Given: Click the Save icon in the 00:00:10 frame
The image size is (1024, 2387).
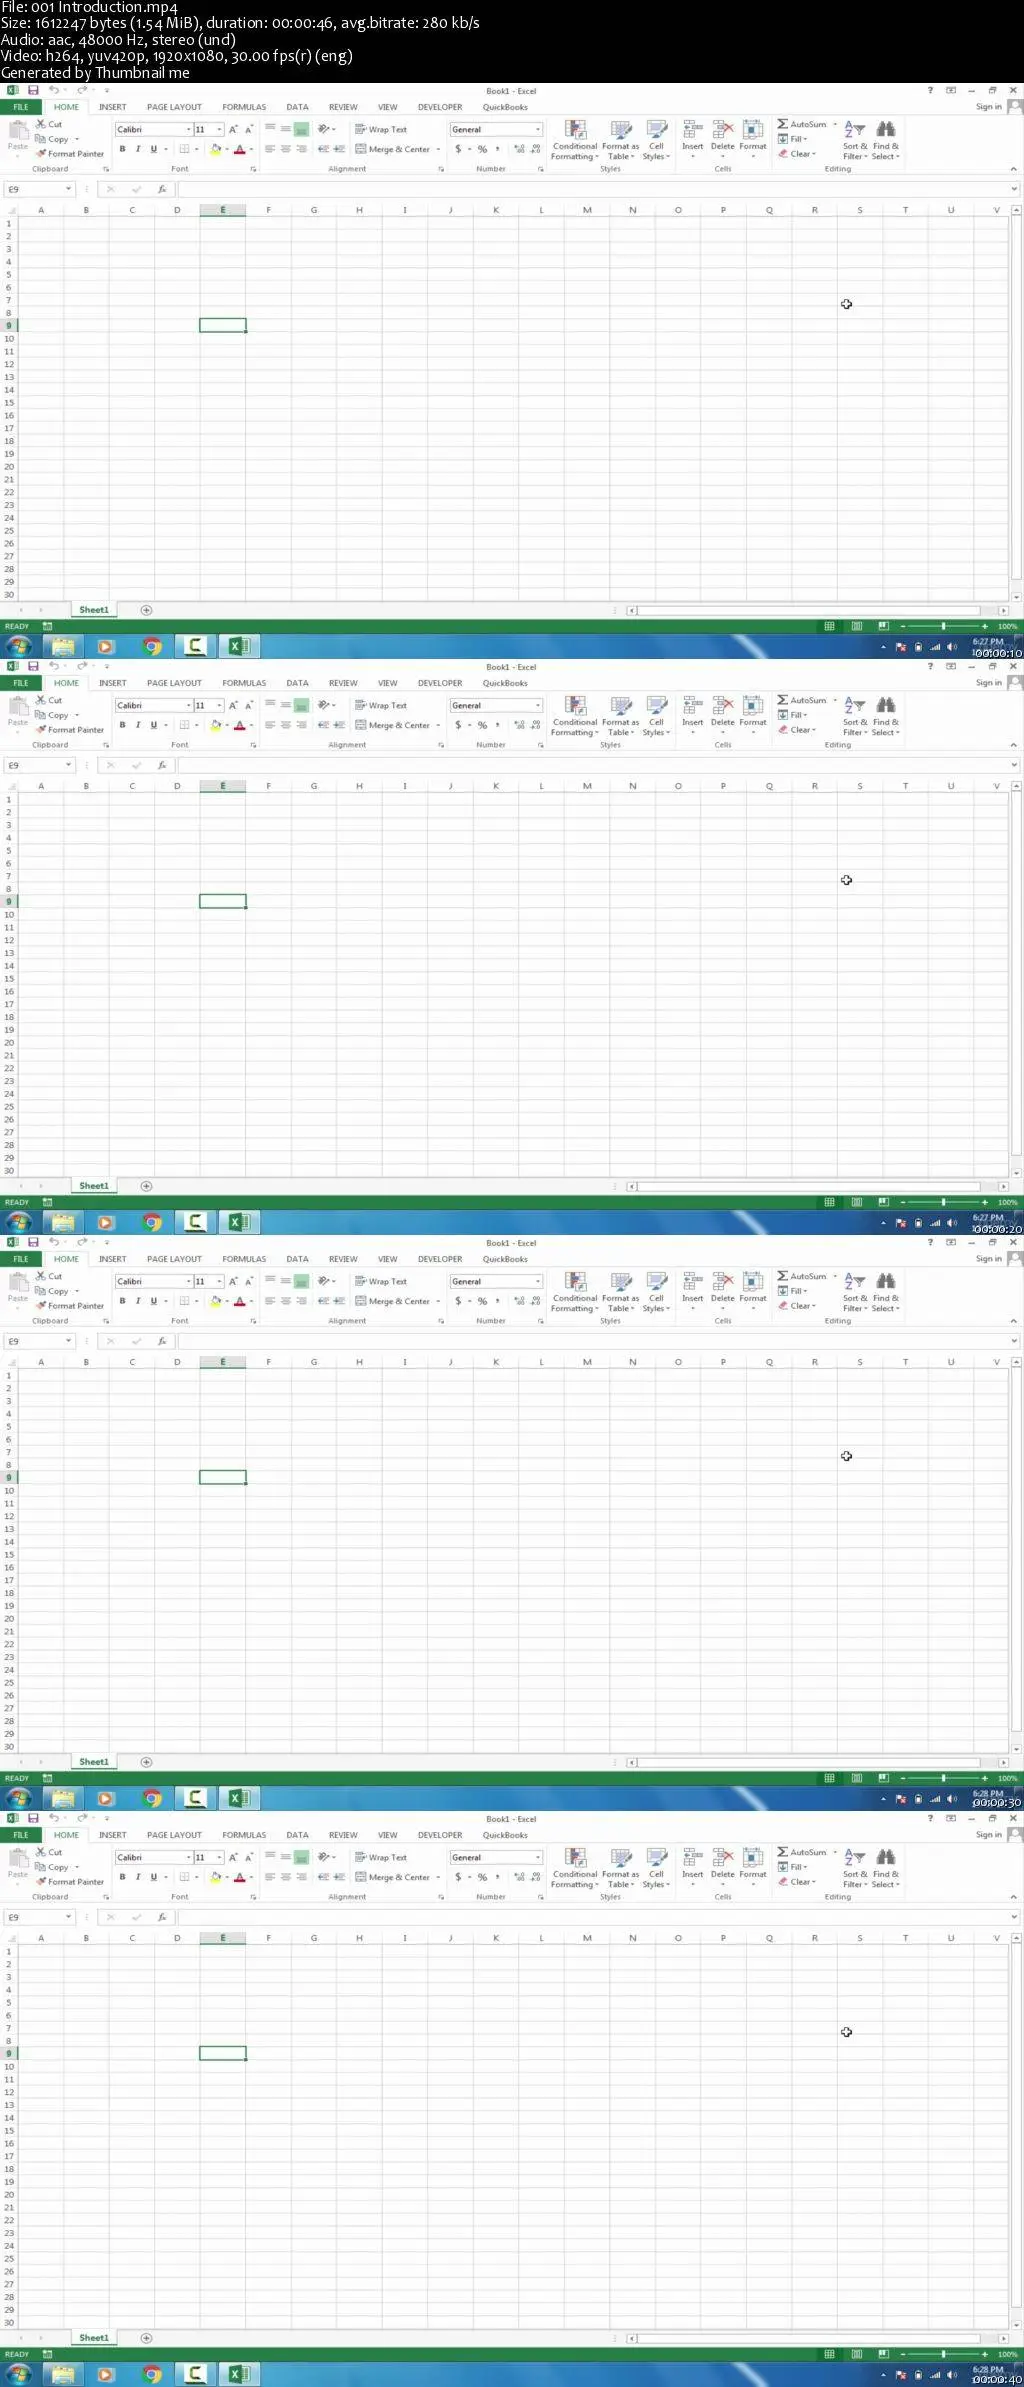Looking at the screenshot, I should coord(33,90).
